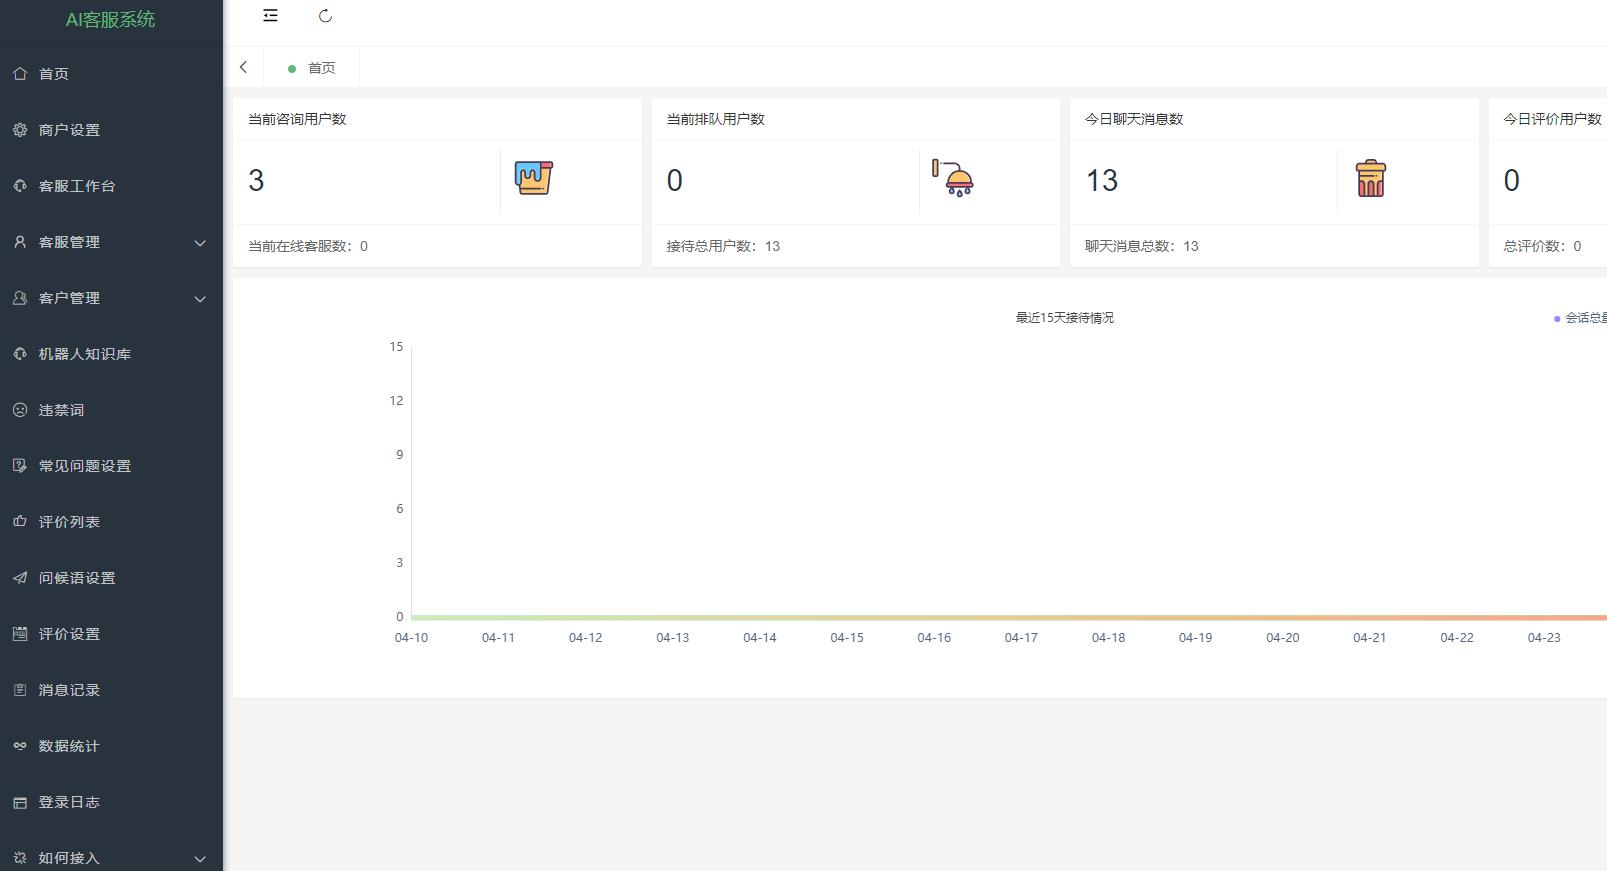The image size is (1607, 871).
Task: Expand the 如何接入 submenu
Action: tap(199, 858)
